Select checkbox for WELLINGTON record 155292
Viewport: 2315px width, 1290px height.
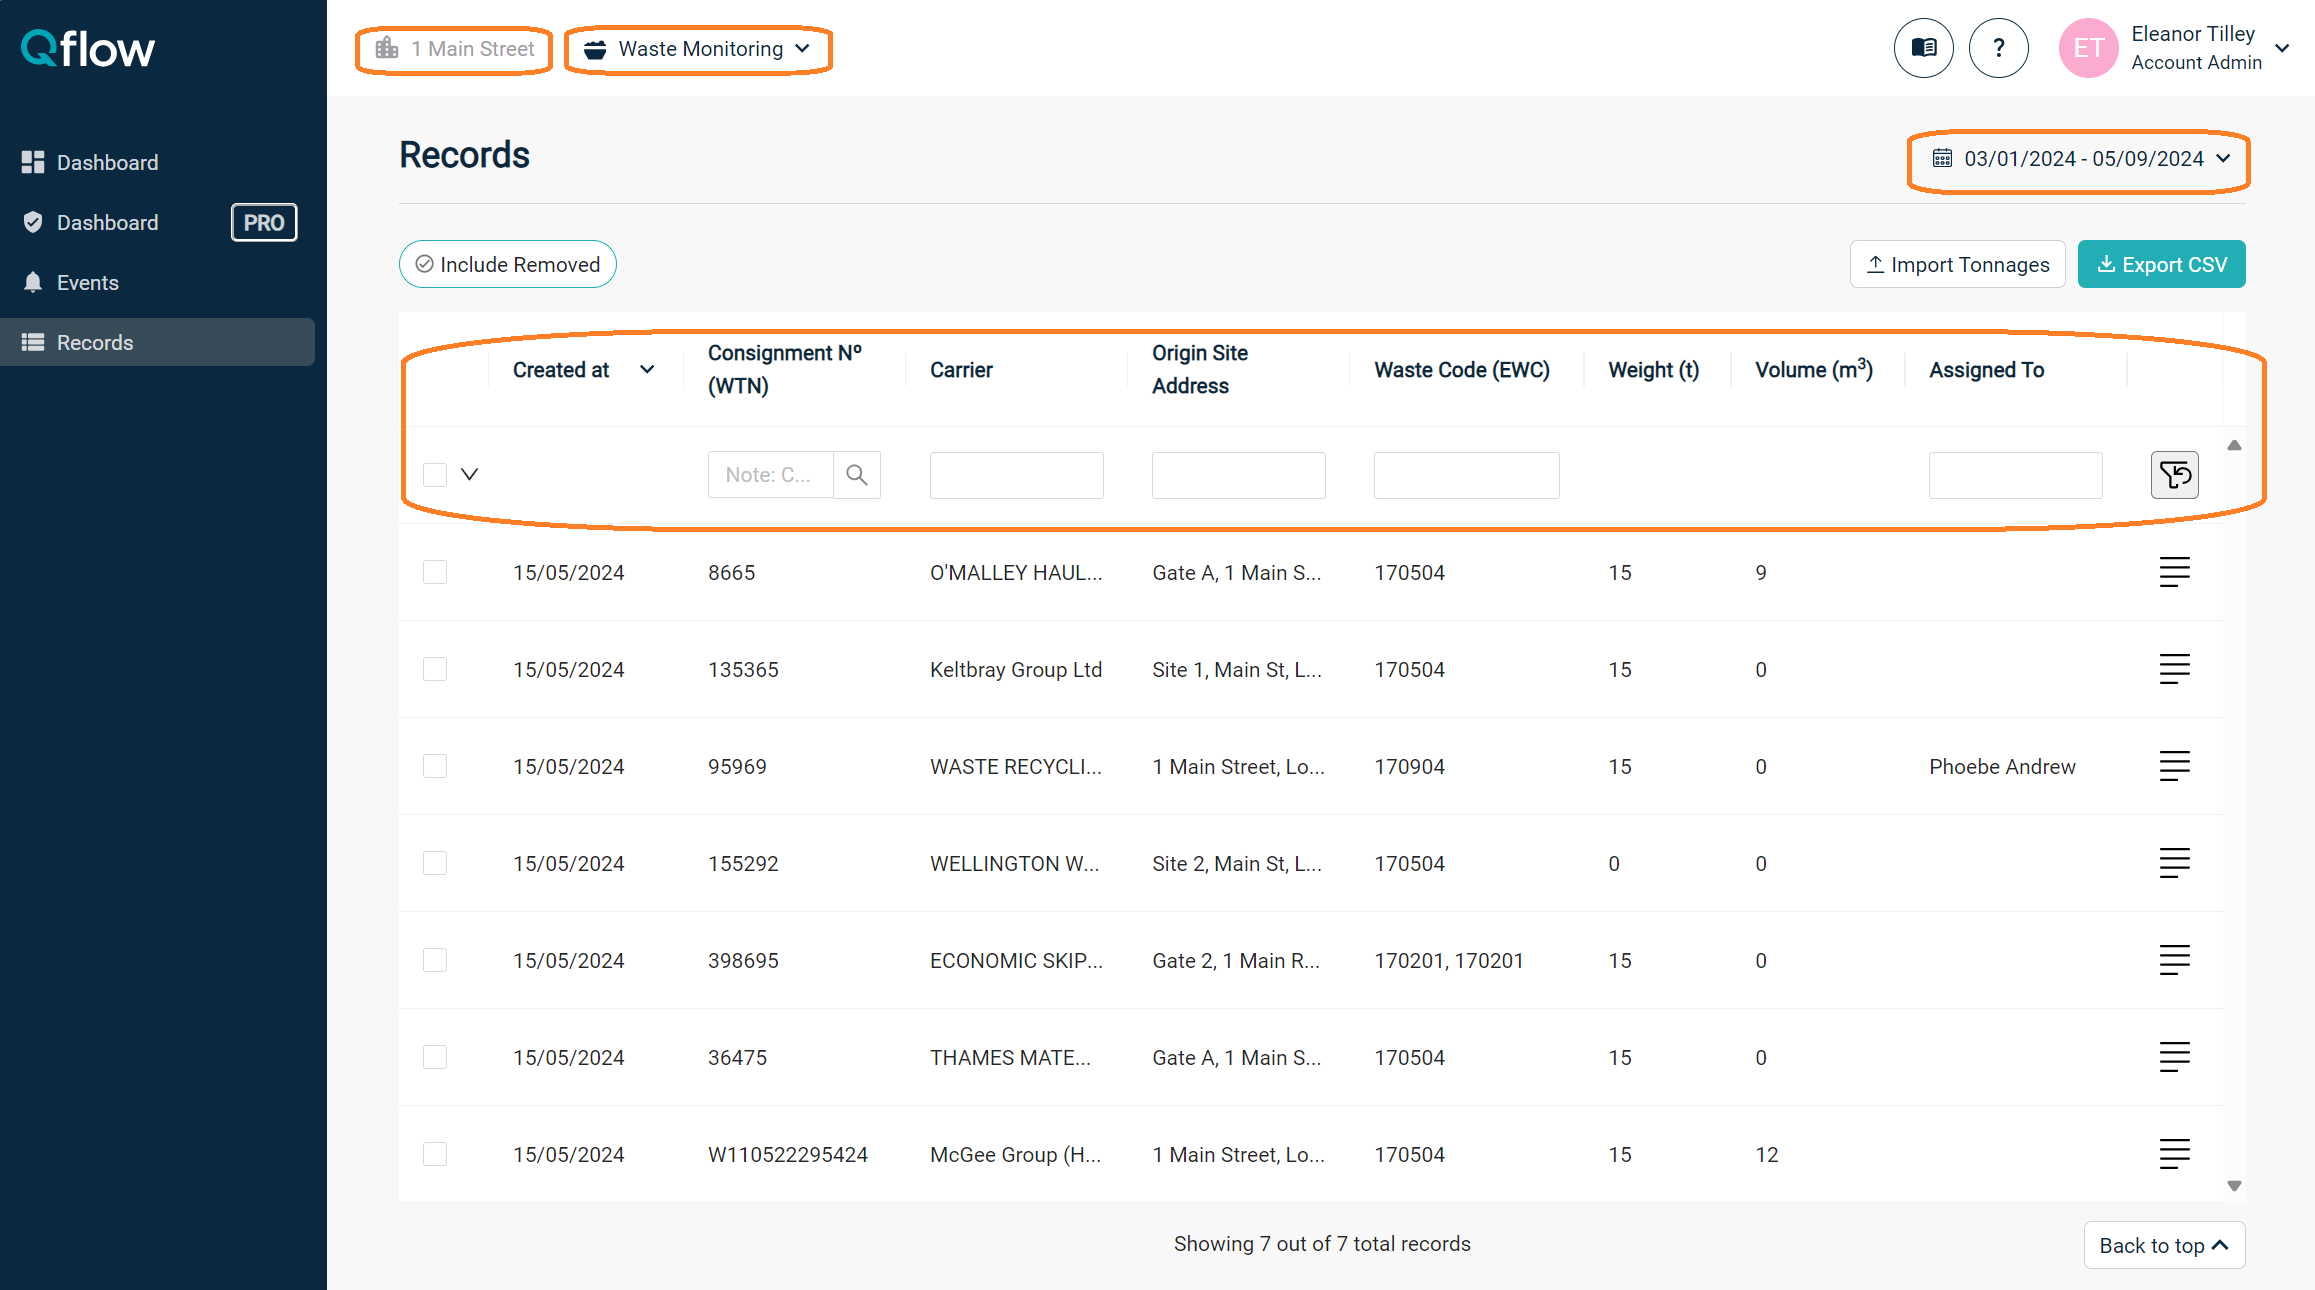[x=435, y=863]
